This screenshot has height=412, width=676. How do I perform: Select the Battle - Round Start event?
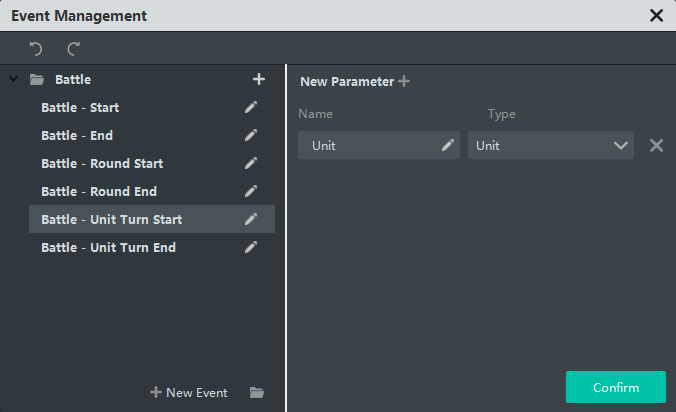(x=102, y=163)
